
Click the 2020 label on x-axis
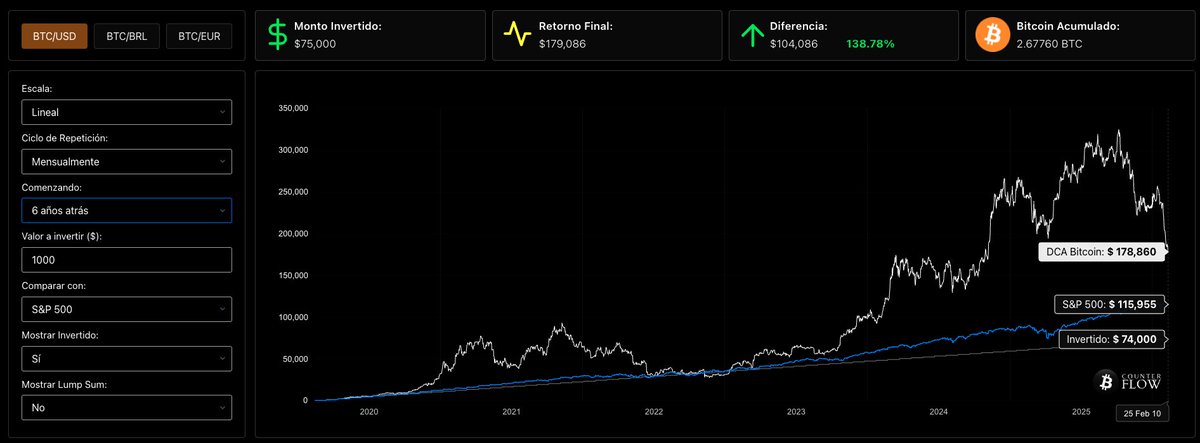pos(369,411)
